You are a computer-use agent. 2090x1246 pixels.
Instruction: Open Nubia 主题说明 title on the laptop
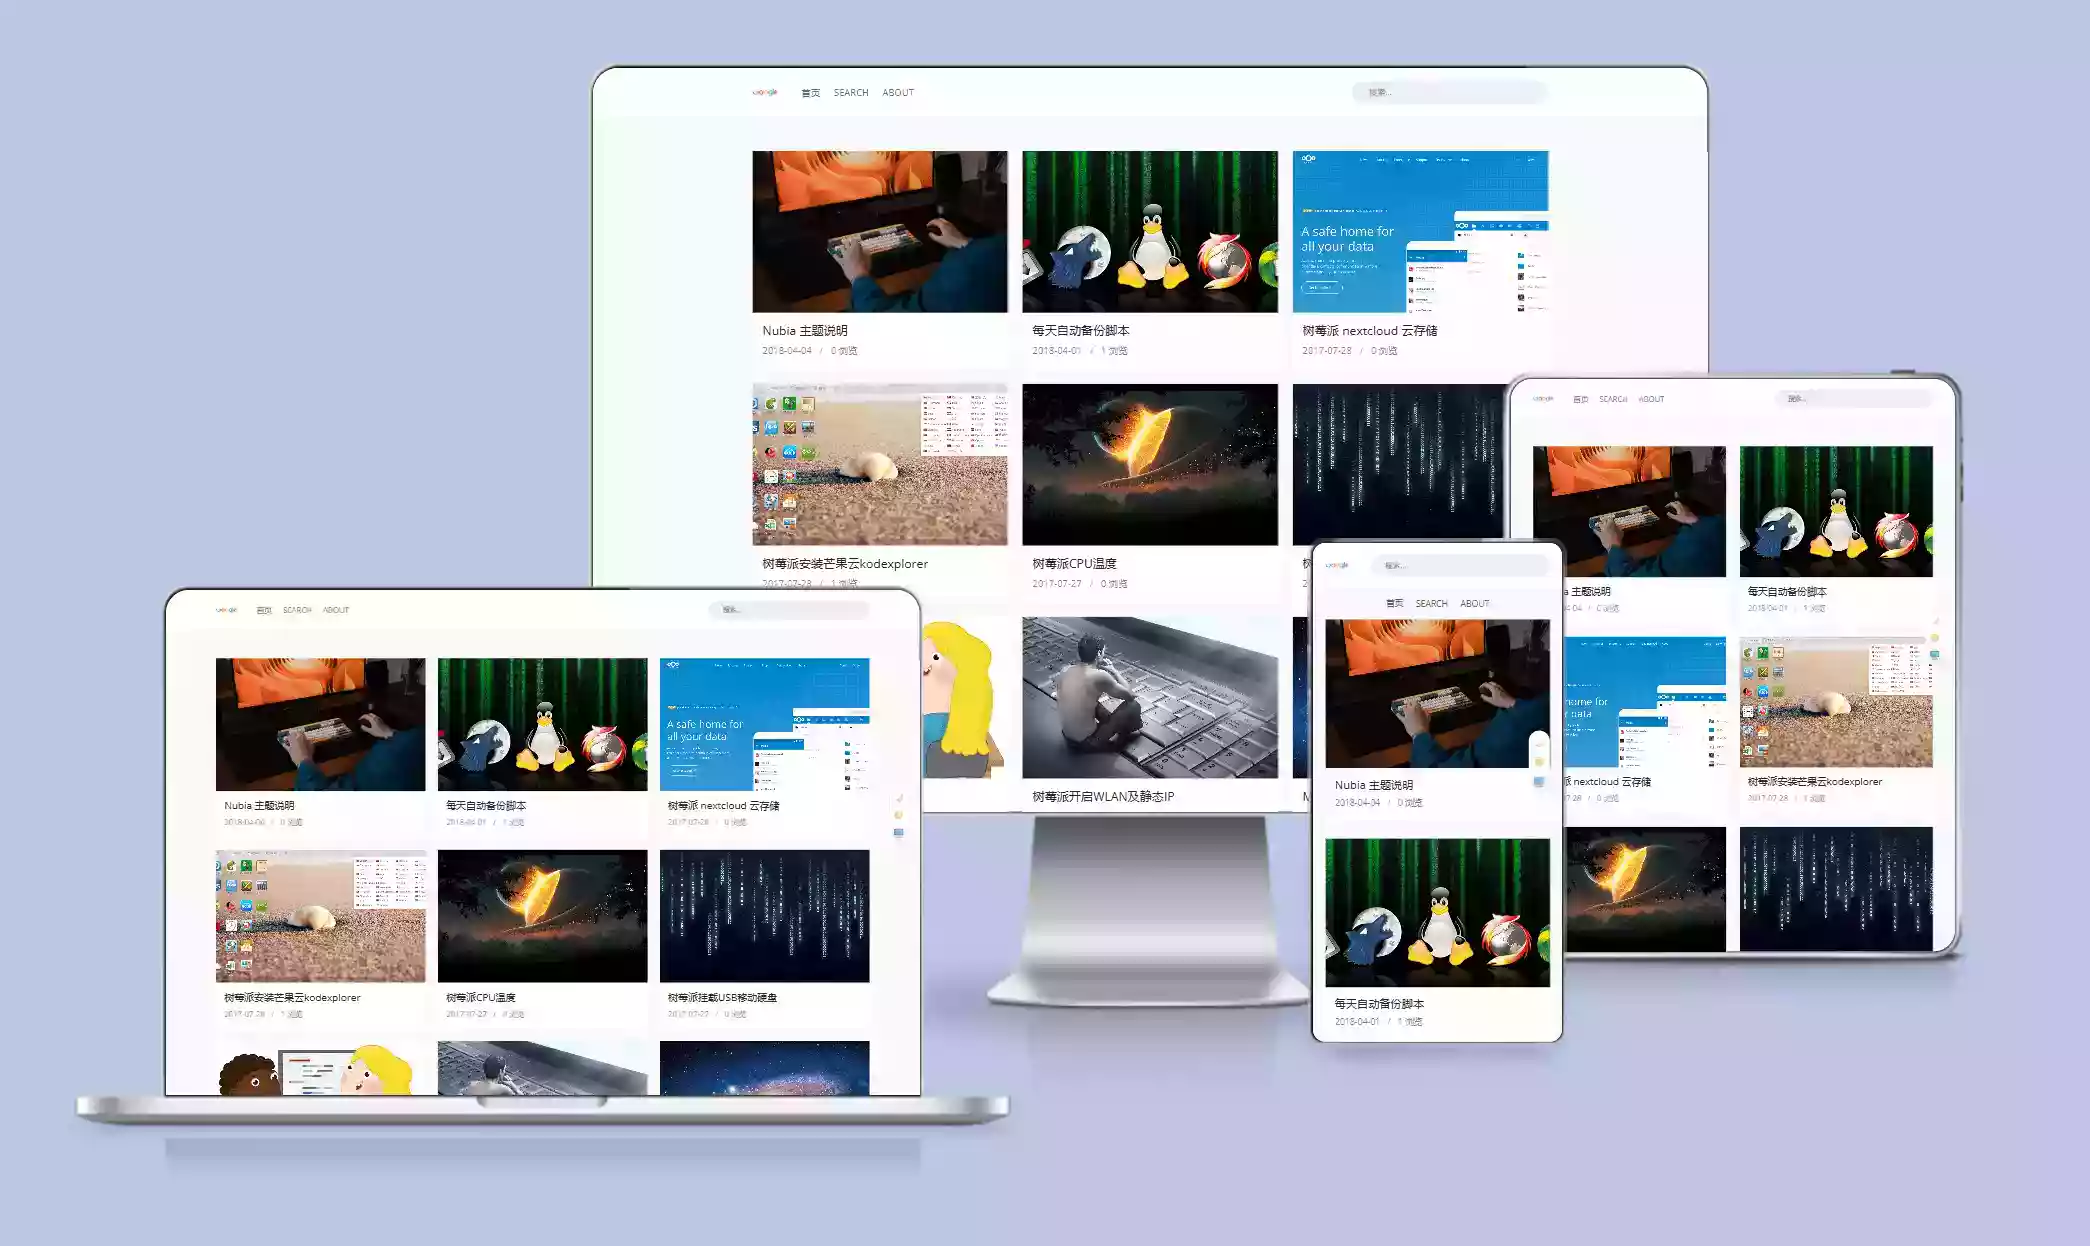pyautogui.click(x=259, y=805)
